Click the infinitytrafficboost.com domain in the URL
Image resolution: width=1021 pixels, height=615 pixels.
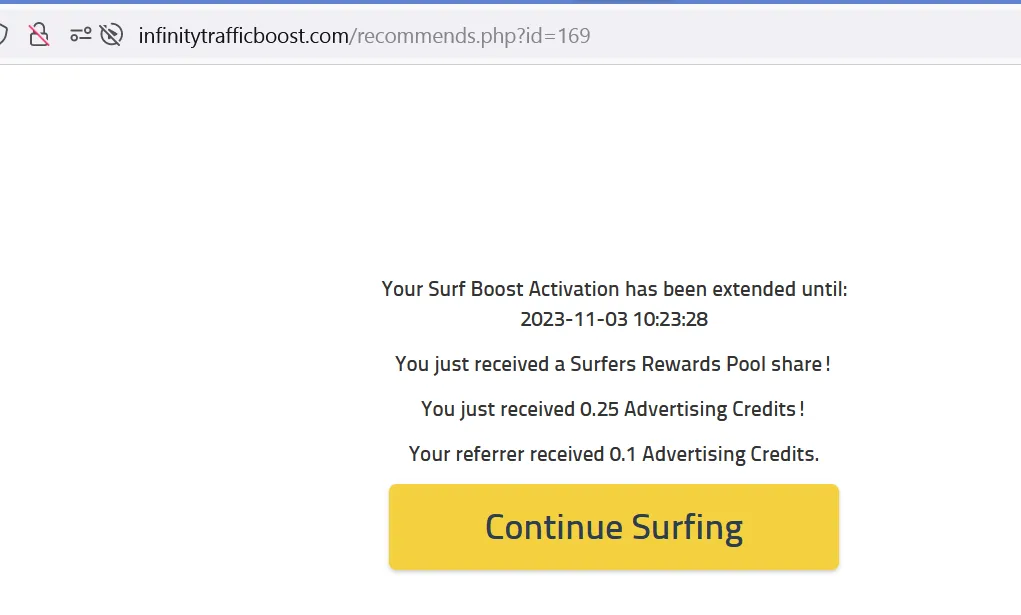[243, 36]
